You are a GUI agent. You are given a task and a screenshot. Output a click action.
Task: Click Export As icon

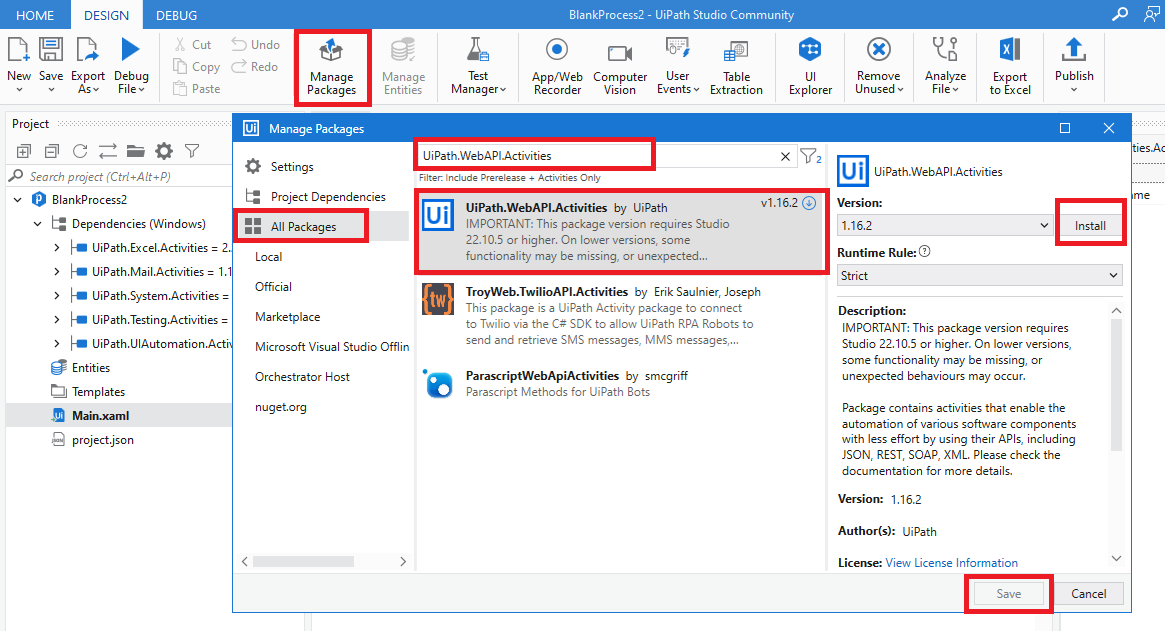[88, 51]
